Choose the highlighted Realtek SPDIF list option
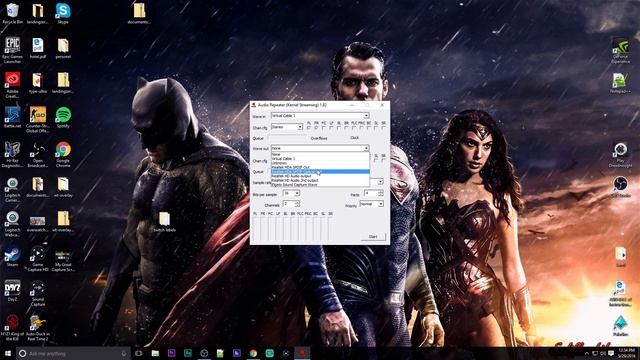Viewport: 640px width, 360px height. click(x=320, y=172)
